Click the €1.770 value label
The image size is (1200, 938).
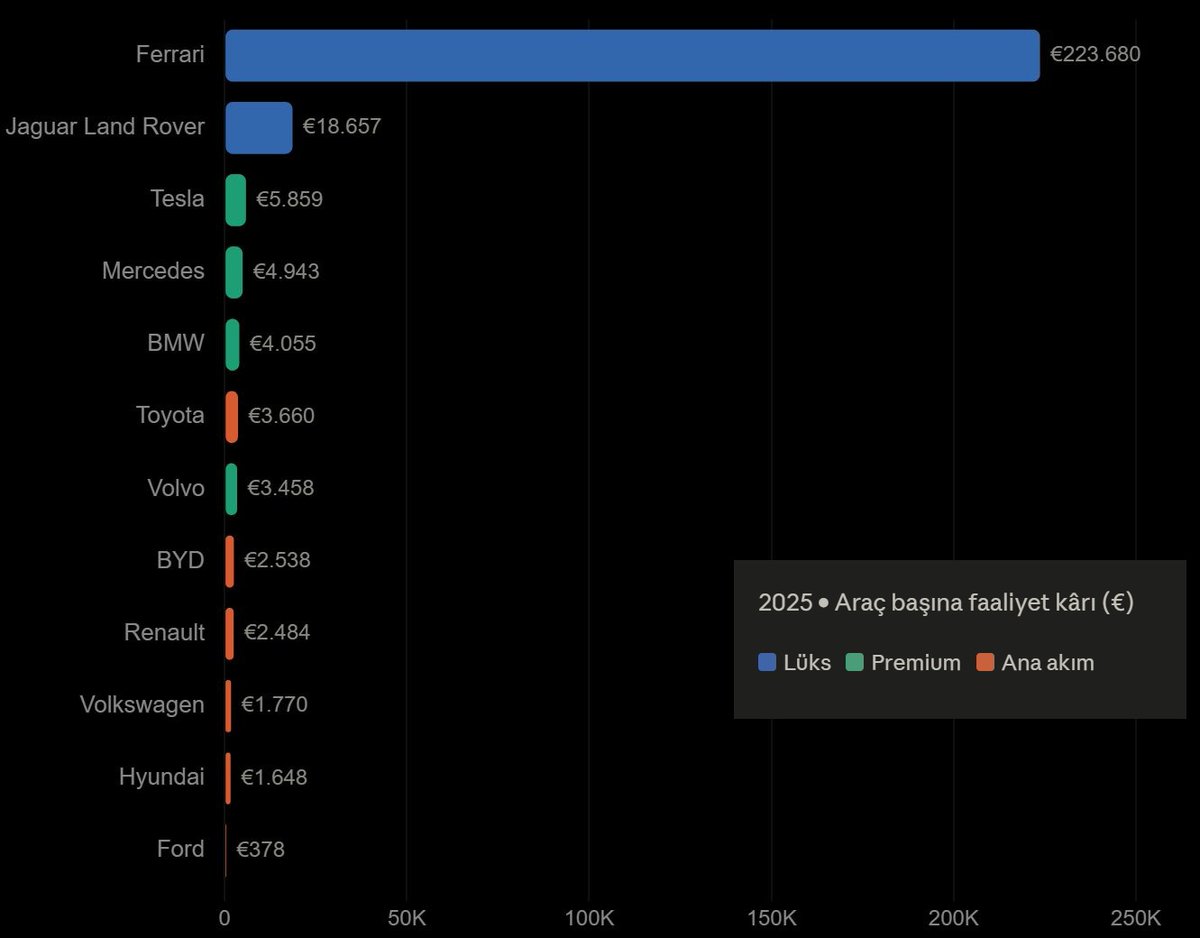(274, 705)
